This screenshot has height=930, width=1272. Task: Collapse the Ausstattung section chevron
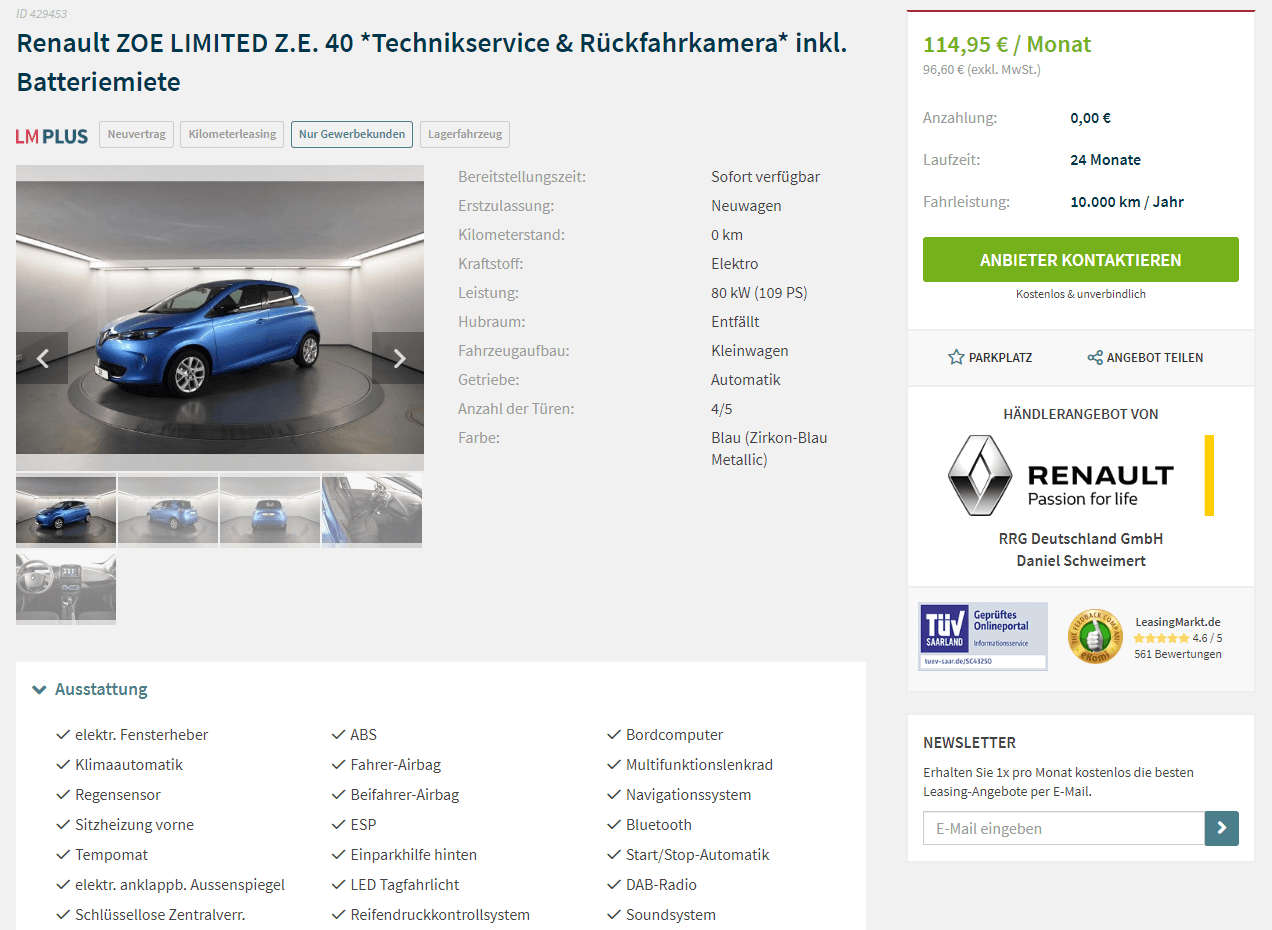pos(39,689)
